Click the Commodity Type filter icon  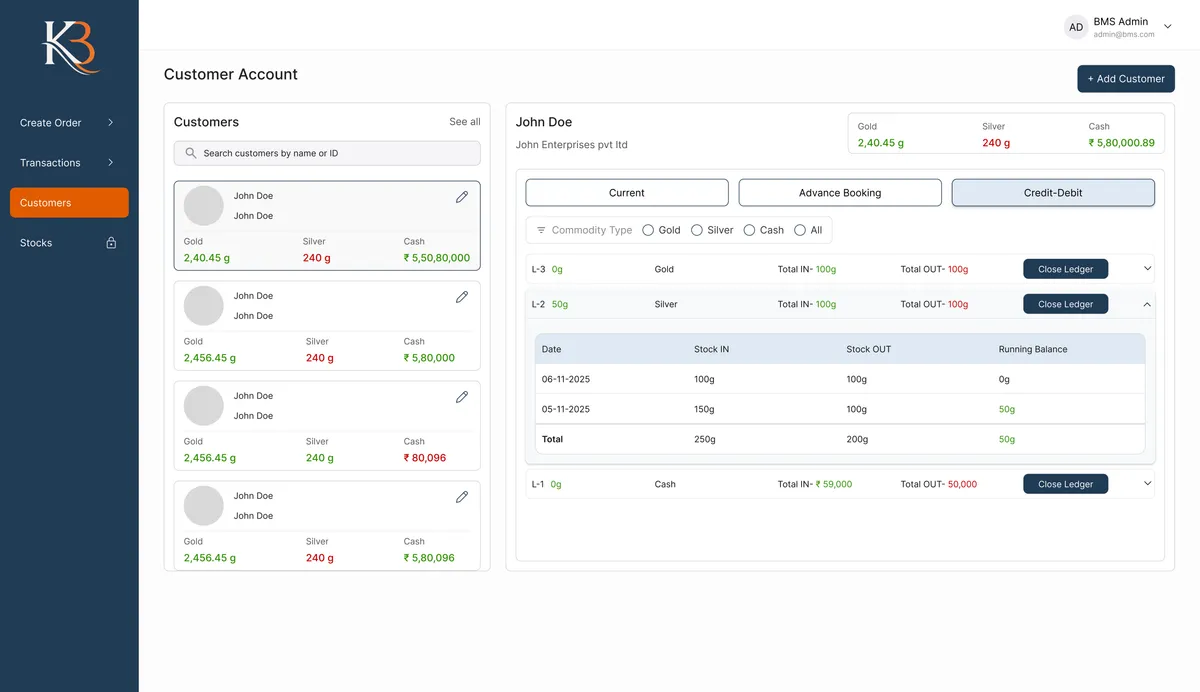541,230
